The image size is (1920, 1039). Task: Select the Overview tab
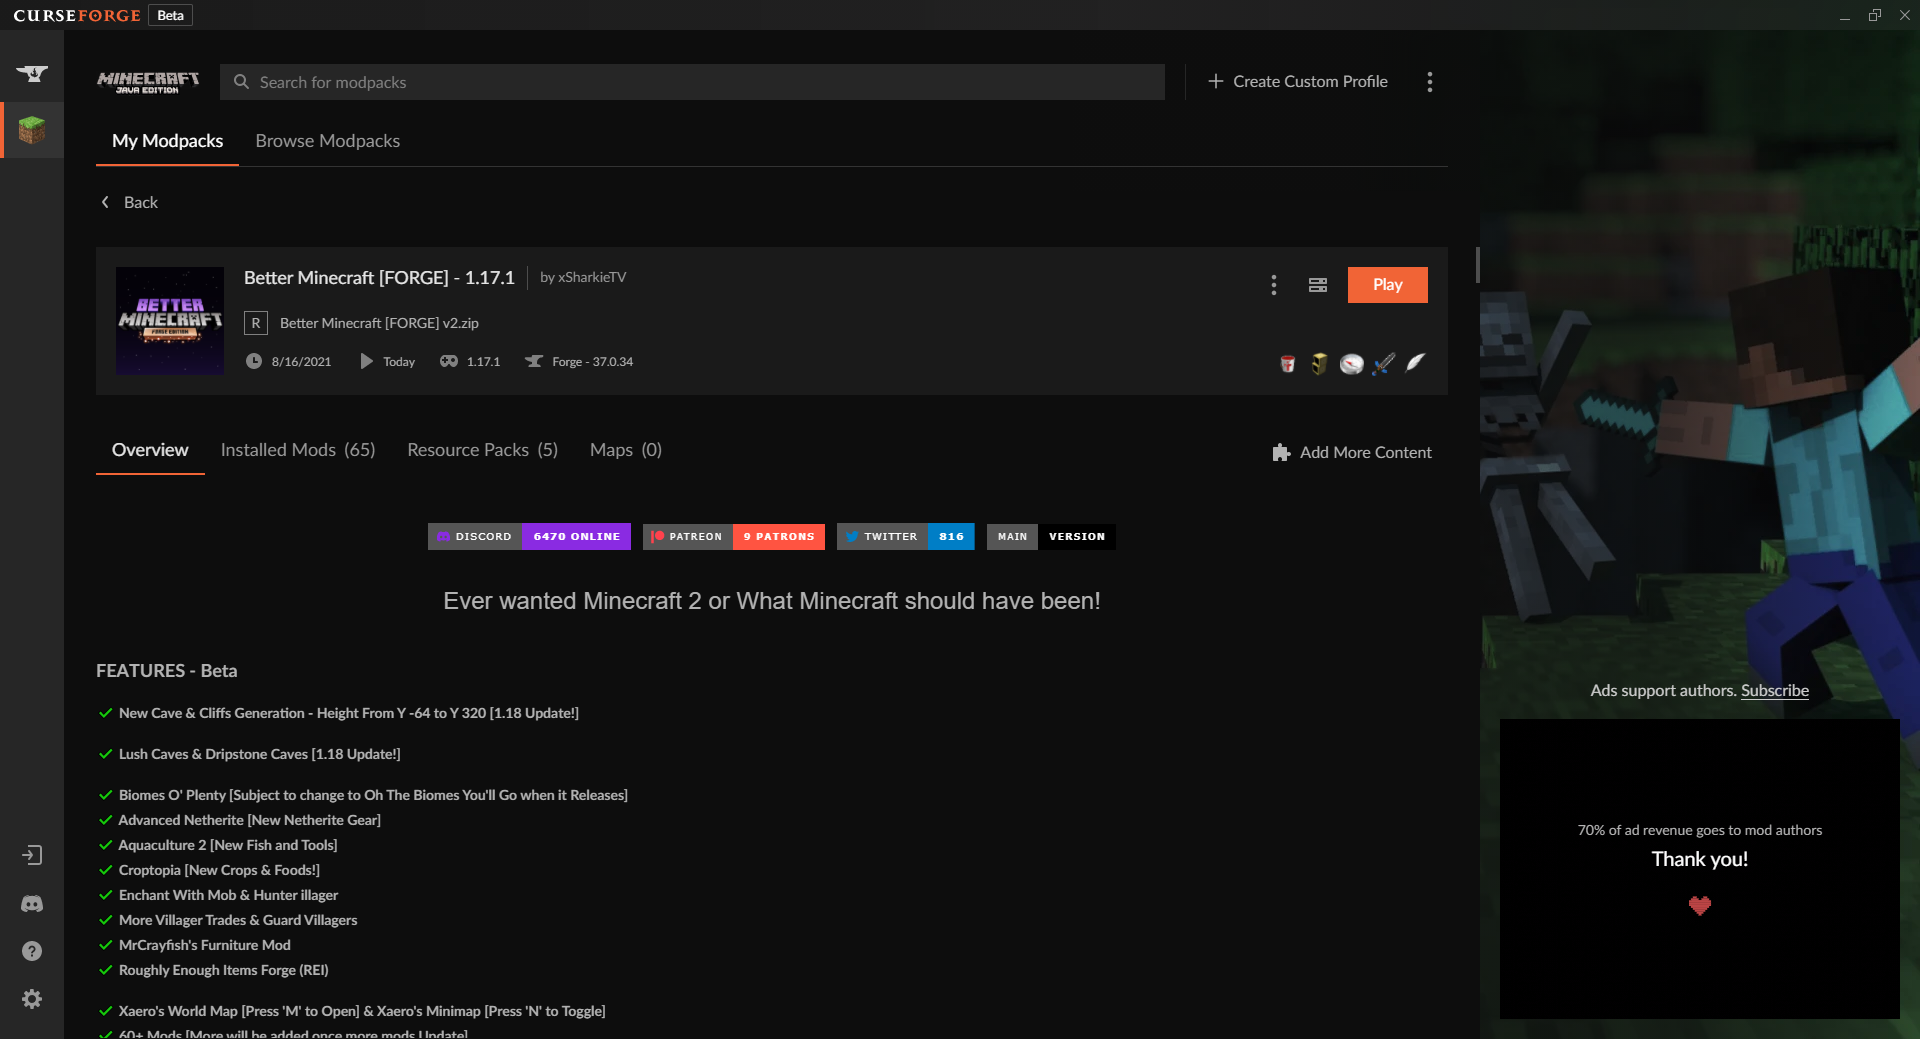pyautogui.click(x=150, y=450)
